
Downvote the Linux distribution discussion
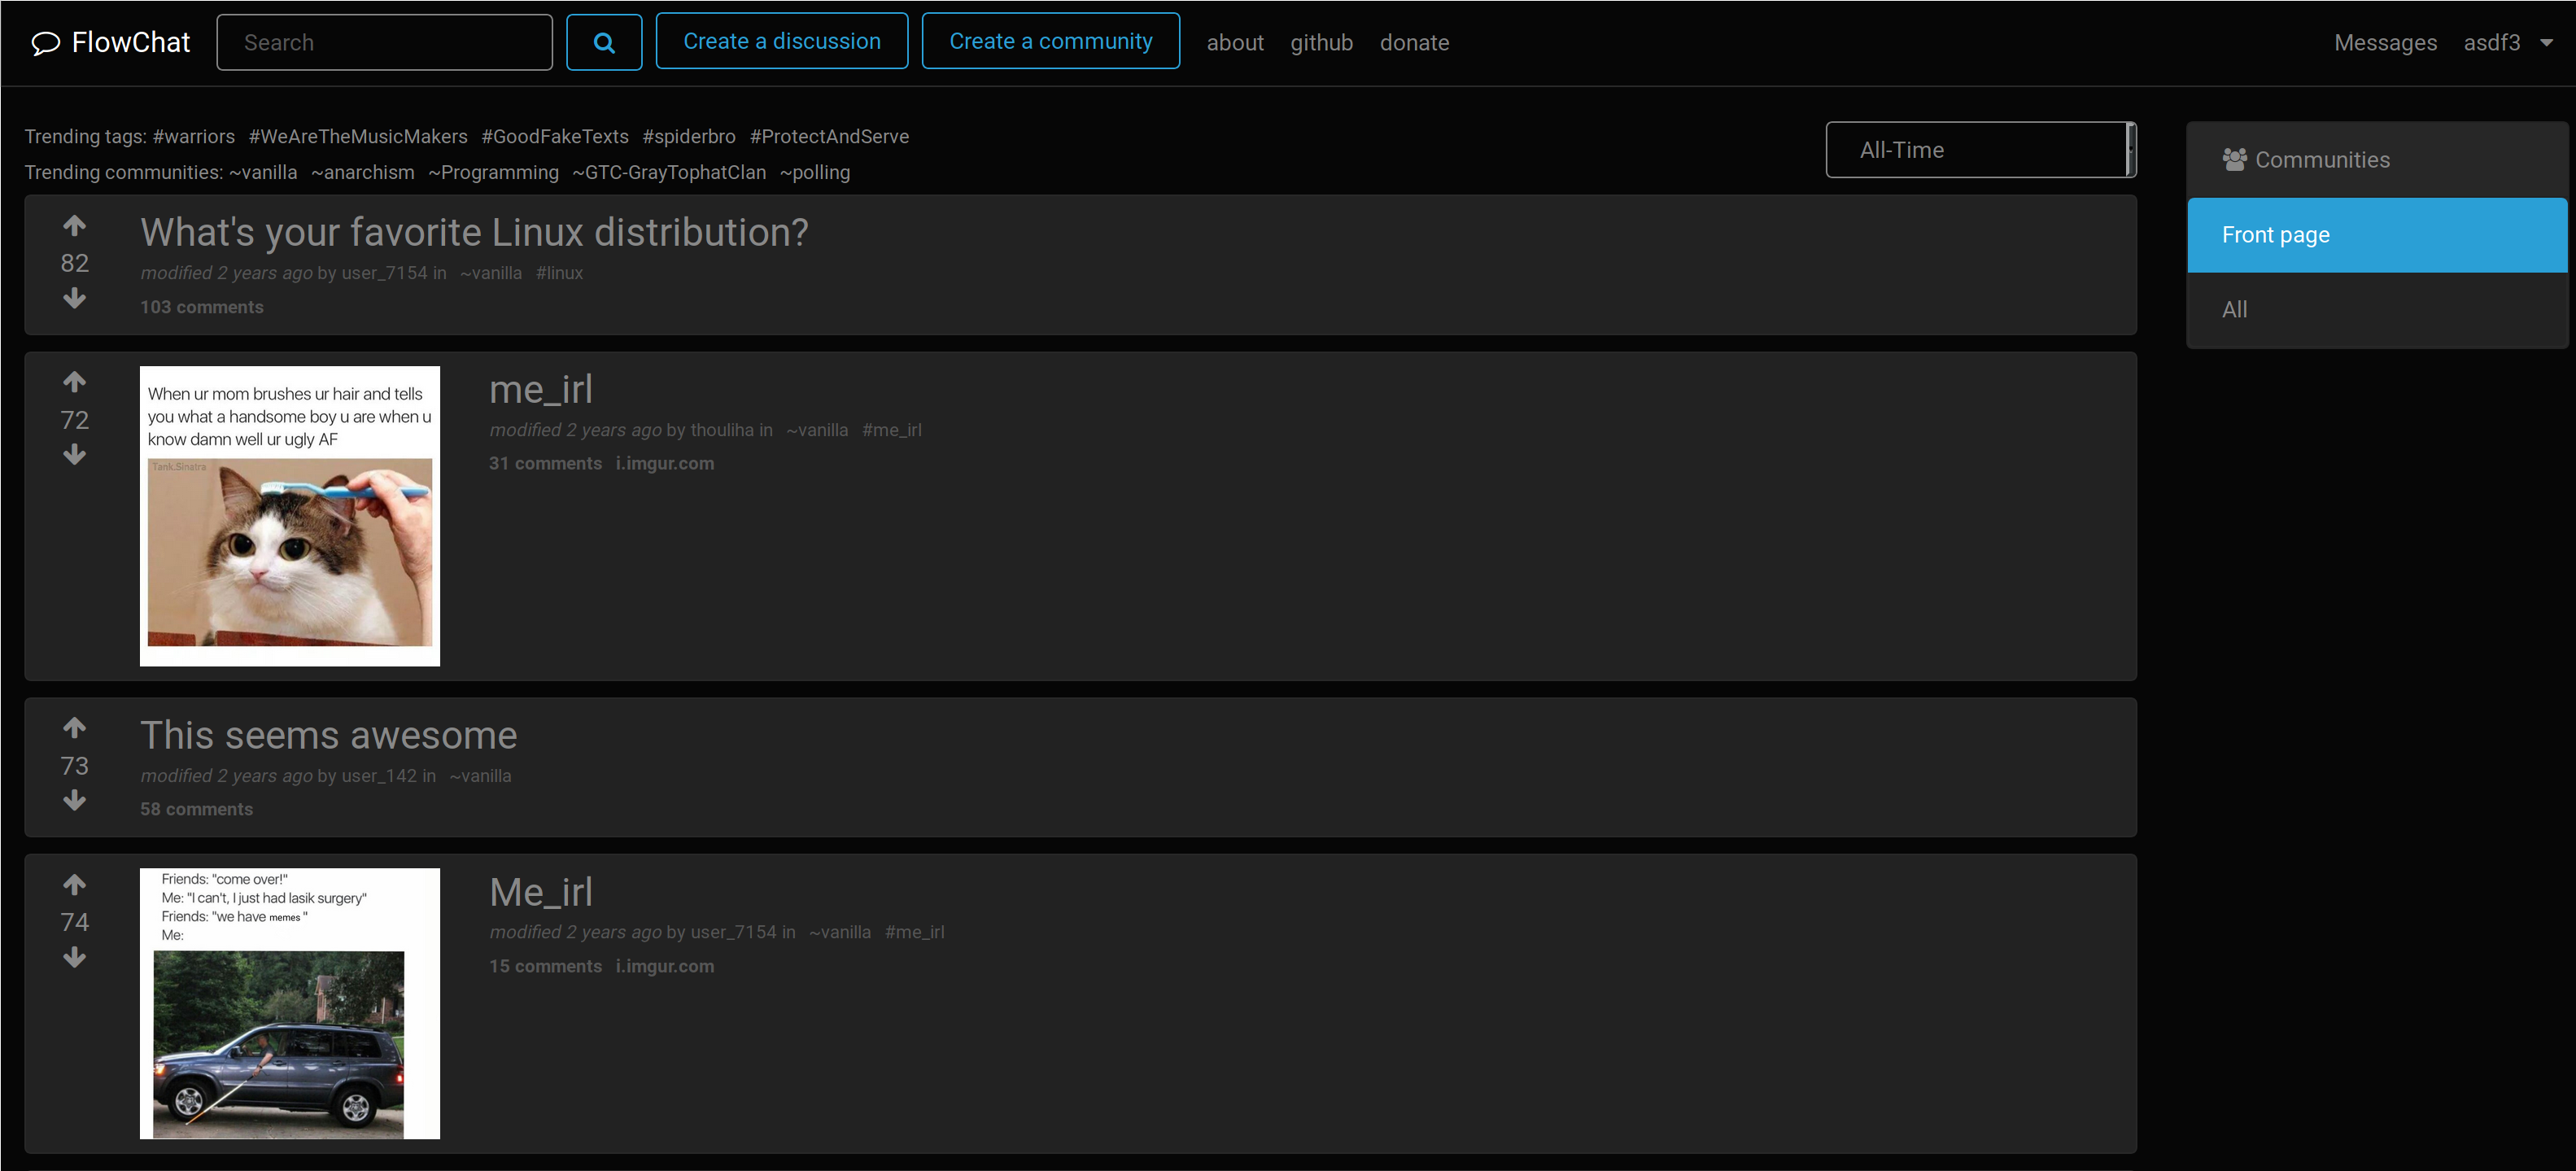click(74, 299)
